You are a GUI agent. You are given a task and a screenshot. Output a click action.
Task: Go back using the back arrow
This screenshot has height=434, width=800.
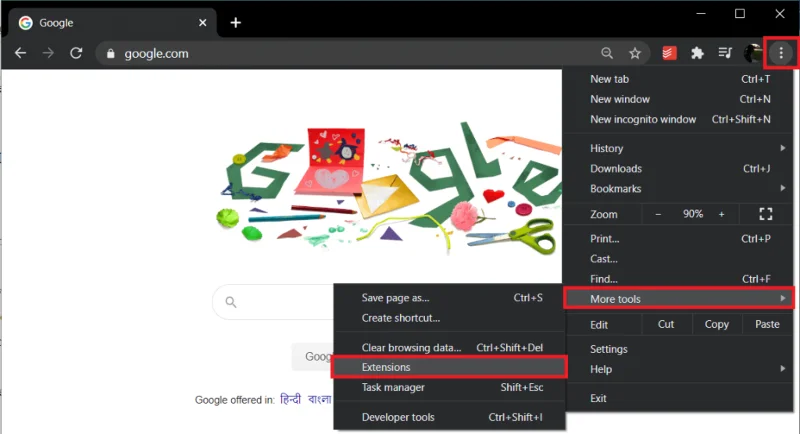[x=20, y=53]
